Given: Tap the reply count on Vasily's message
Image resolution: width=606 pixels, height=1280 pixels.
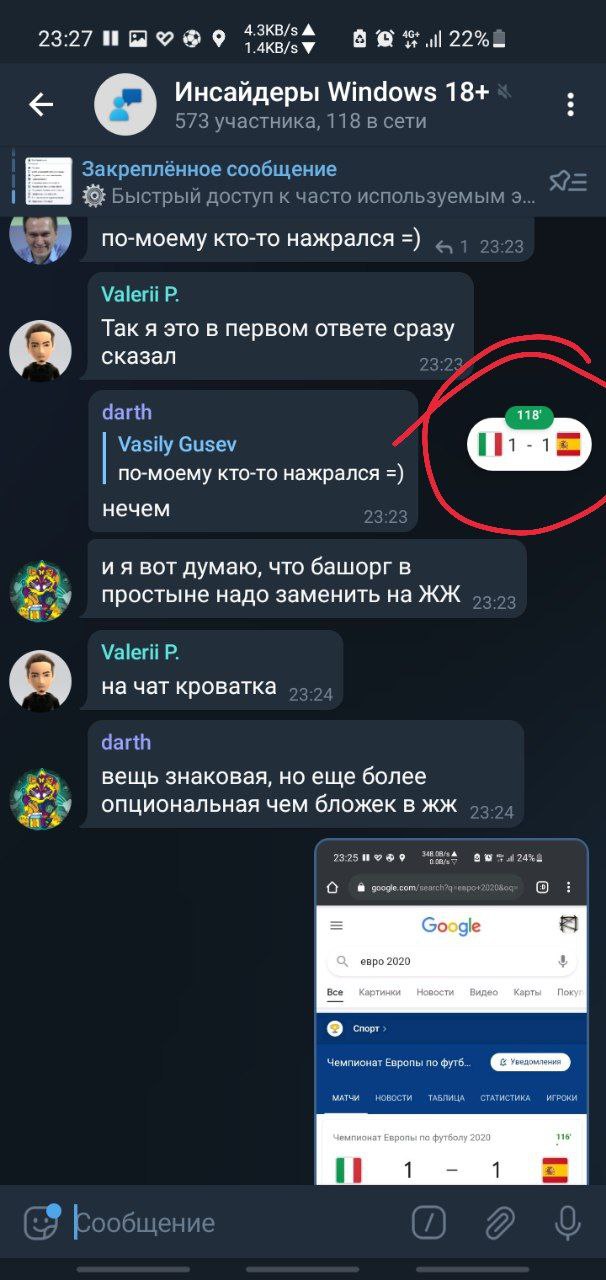Looking at the screenshot, I should coord(452,246).
